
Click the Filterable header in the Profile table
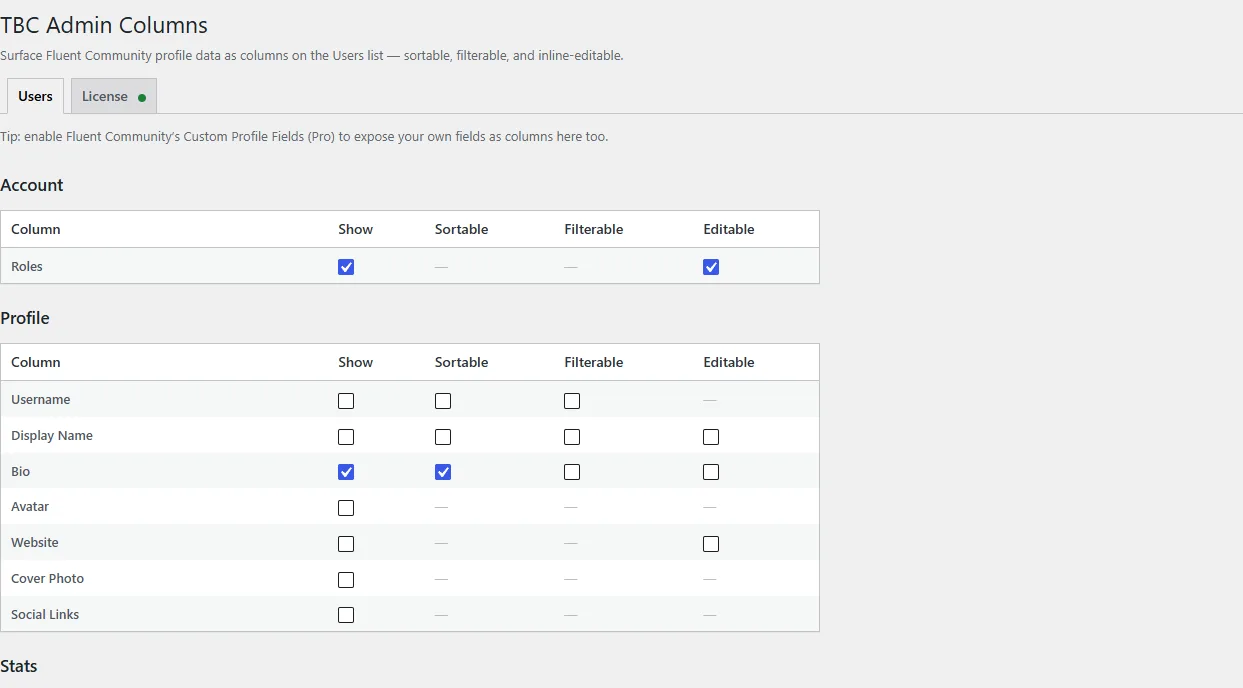(x=593, y=362)
